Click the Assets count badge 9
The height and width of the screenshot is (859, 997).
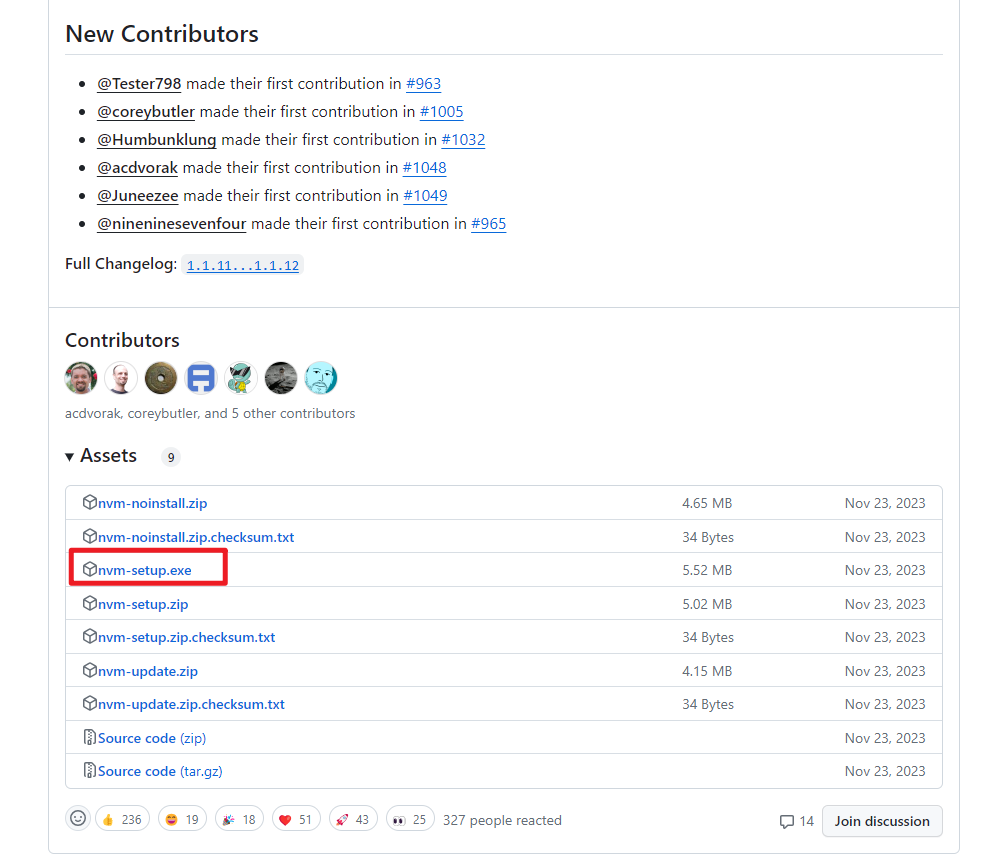tap(170, 457)
